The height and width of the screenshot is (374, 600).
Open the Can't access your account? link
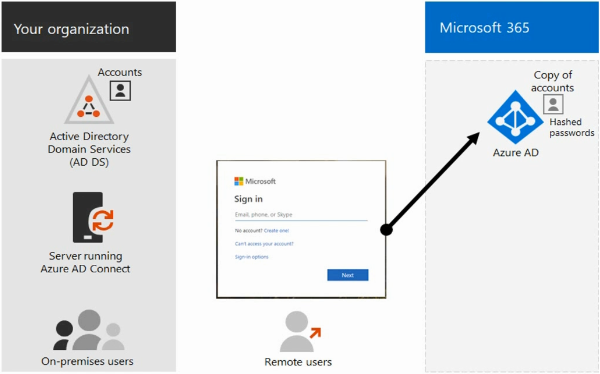point(264,243)
